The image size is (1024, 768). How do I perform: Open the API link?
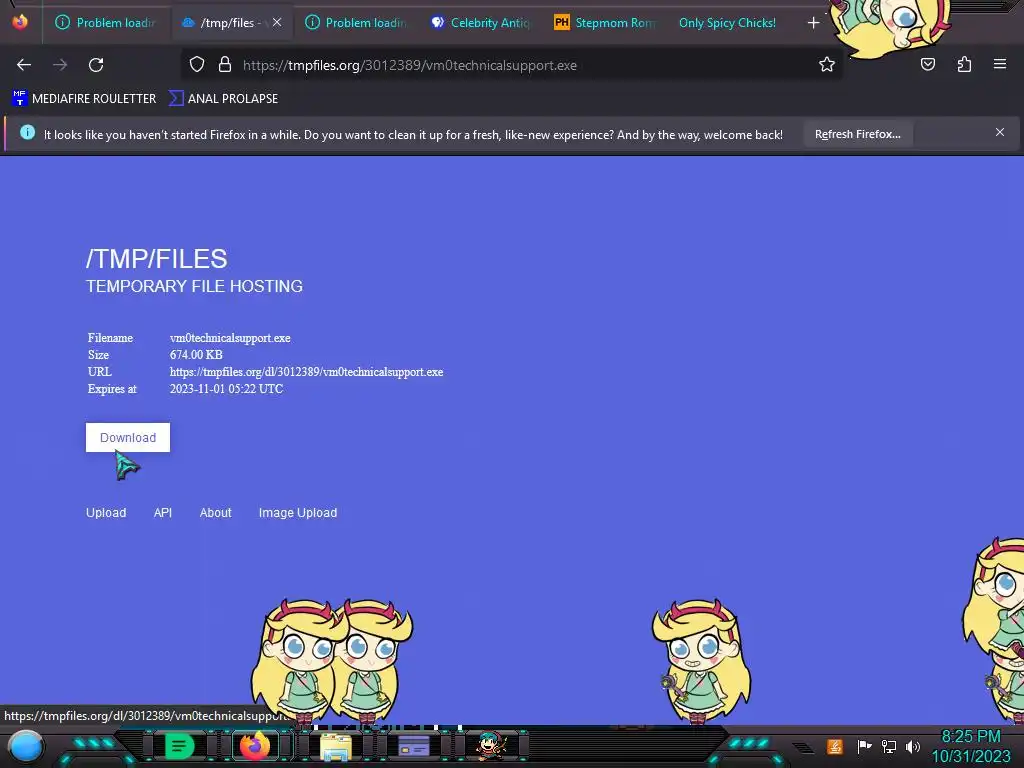(163, 513)
